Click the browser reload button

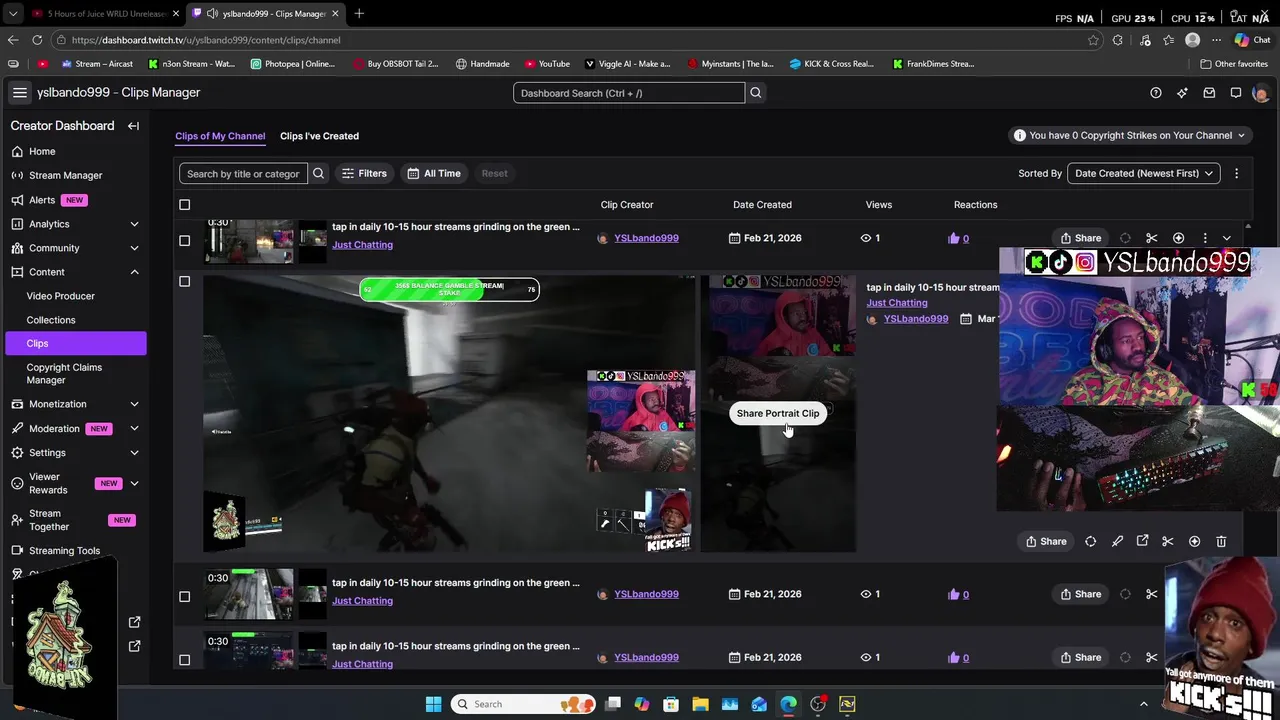click(x=37, y=40)
